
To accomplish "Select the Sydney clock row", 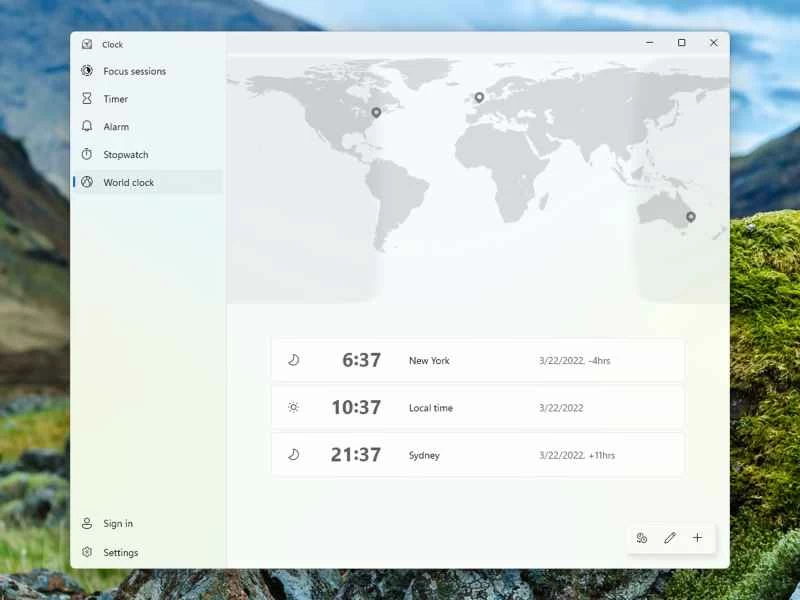I will coord(477,455).
